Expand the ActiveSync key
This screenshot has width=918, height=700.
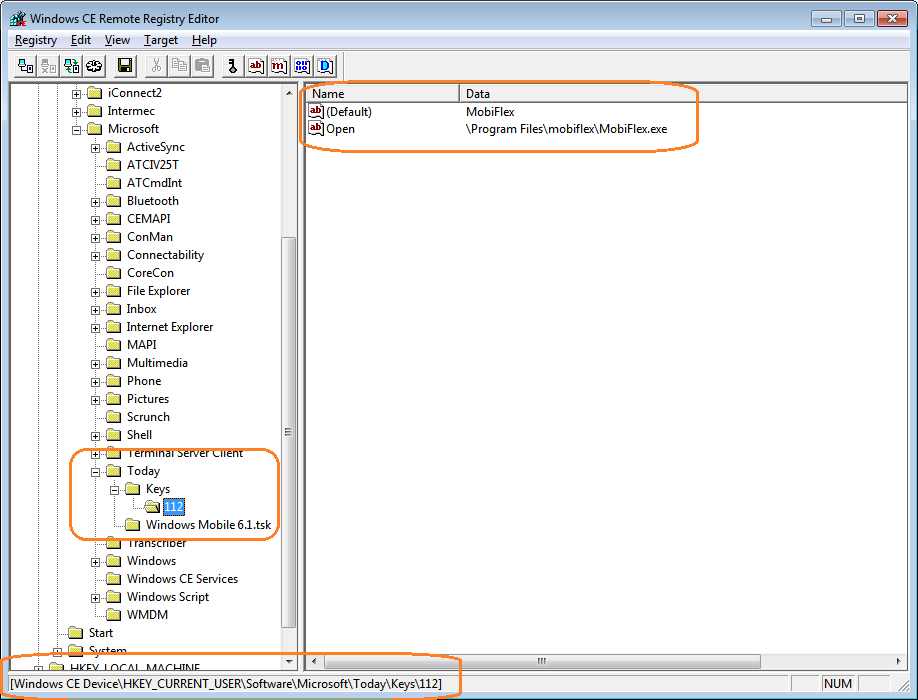95,148
